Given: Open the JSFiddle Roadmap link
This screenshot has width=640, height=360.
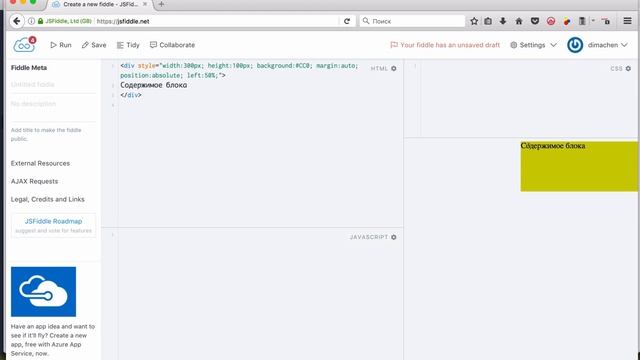Looking at the screenshot, I should [x=53, y=221].
